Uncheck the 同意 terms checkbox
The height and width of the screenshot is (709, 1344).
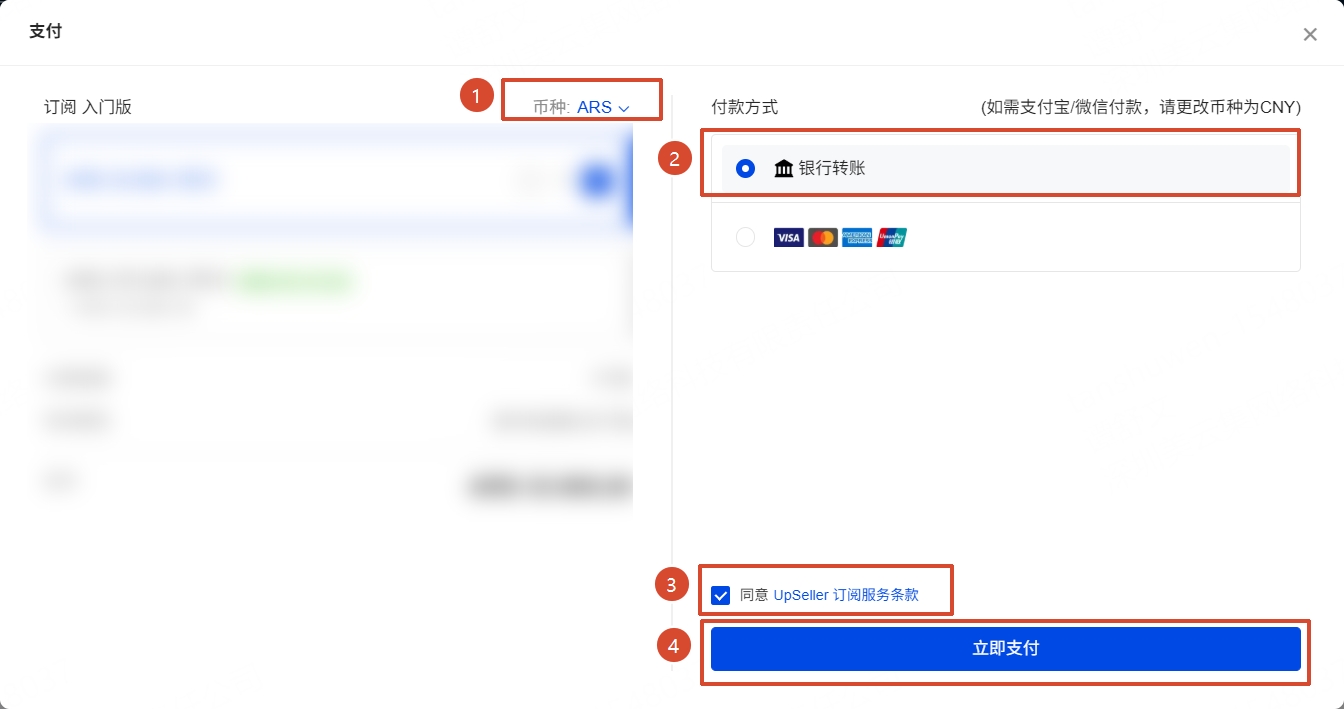point(720,595)
